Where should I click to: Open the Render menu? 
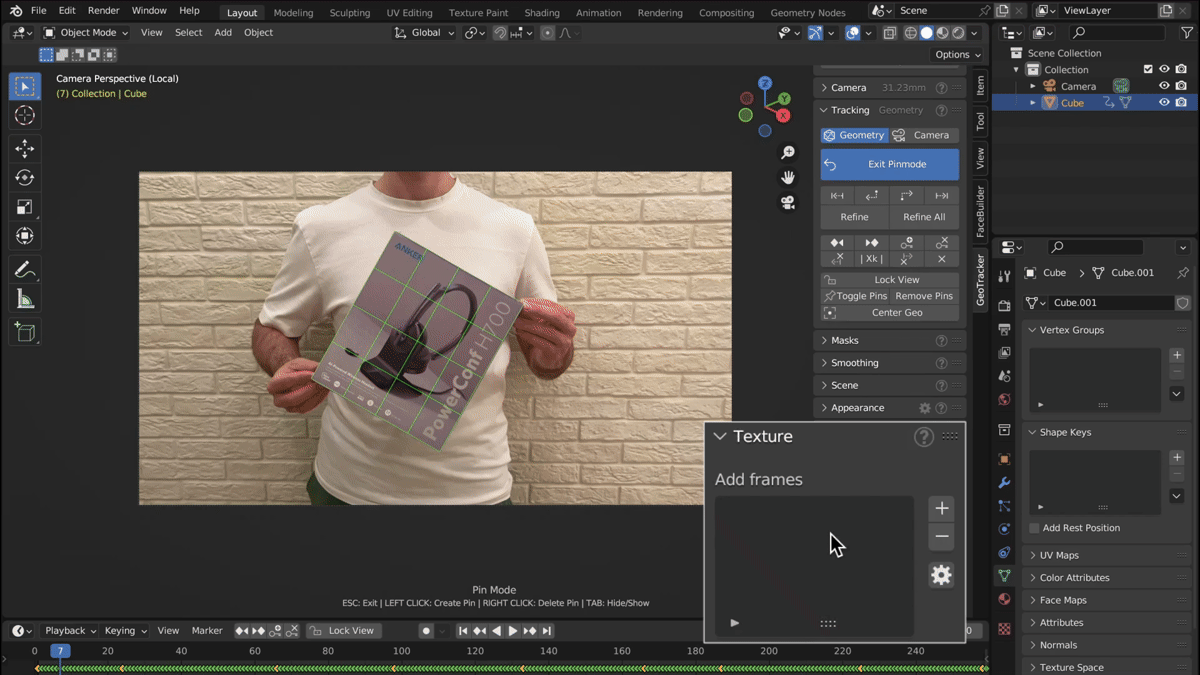pos(103,11)
